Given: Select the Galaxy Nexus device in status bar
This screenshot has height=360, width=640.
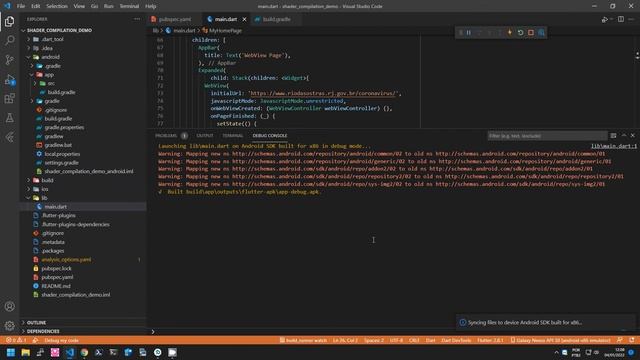Looking at the screenshot, I should point(560,340).
